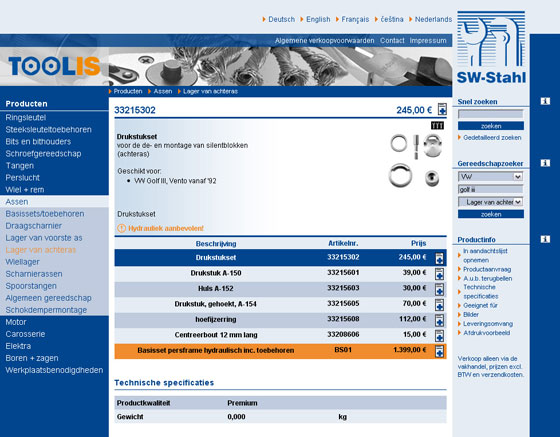The image size is (560, 437).
Task: Click the model field containing golf iii
Action: [491, 189]
